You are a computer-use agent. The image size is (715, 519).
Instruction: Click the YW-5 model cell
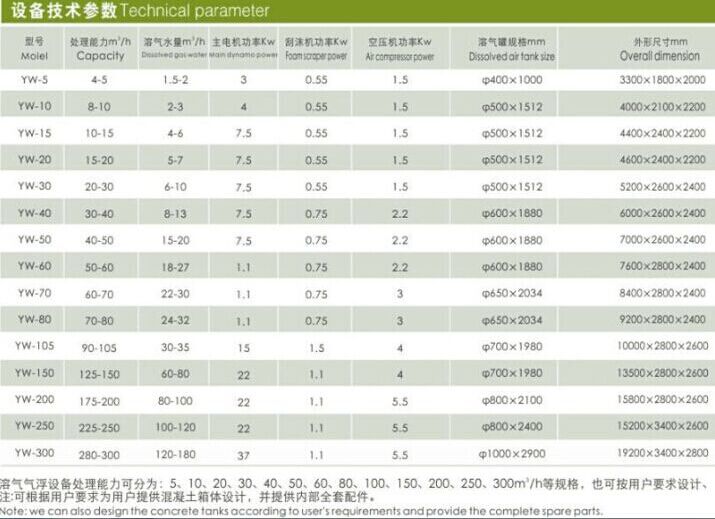coord(28,77)
